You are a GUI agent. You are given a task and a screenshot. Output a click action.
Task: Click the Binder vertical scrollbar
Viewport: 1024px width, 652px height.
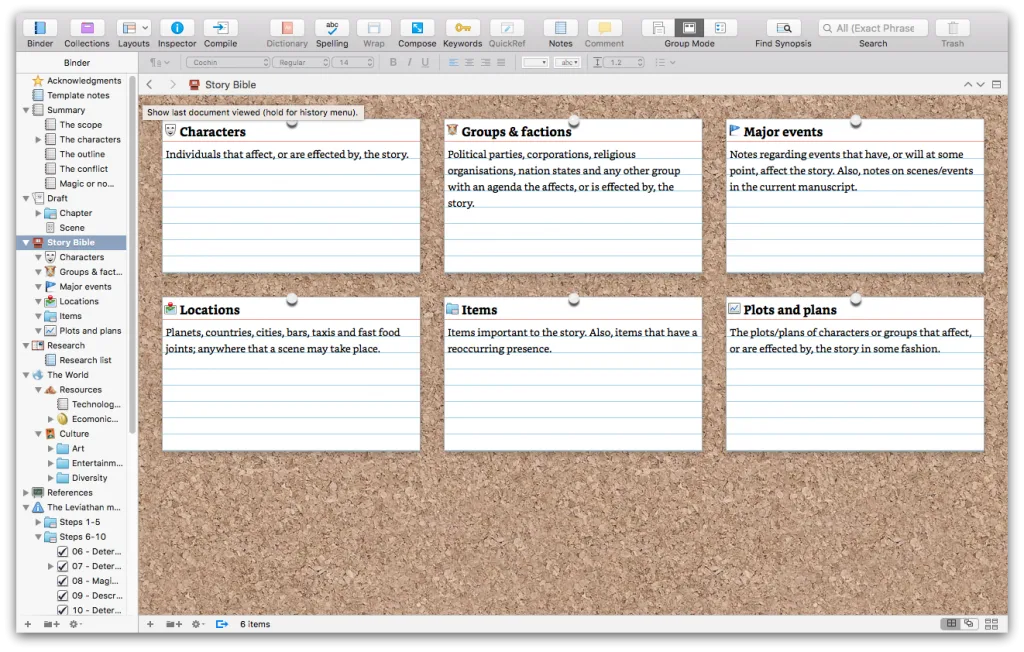pos(133,255)
